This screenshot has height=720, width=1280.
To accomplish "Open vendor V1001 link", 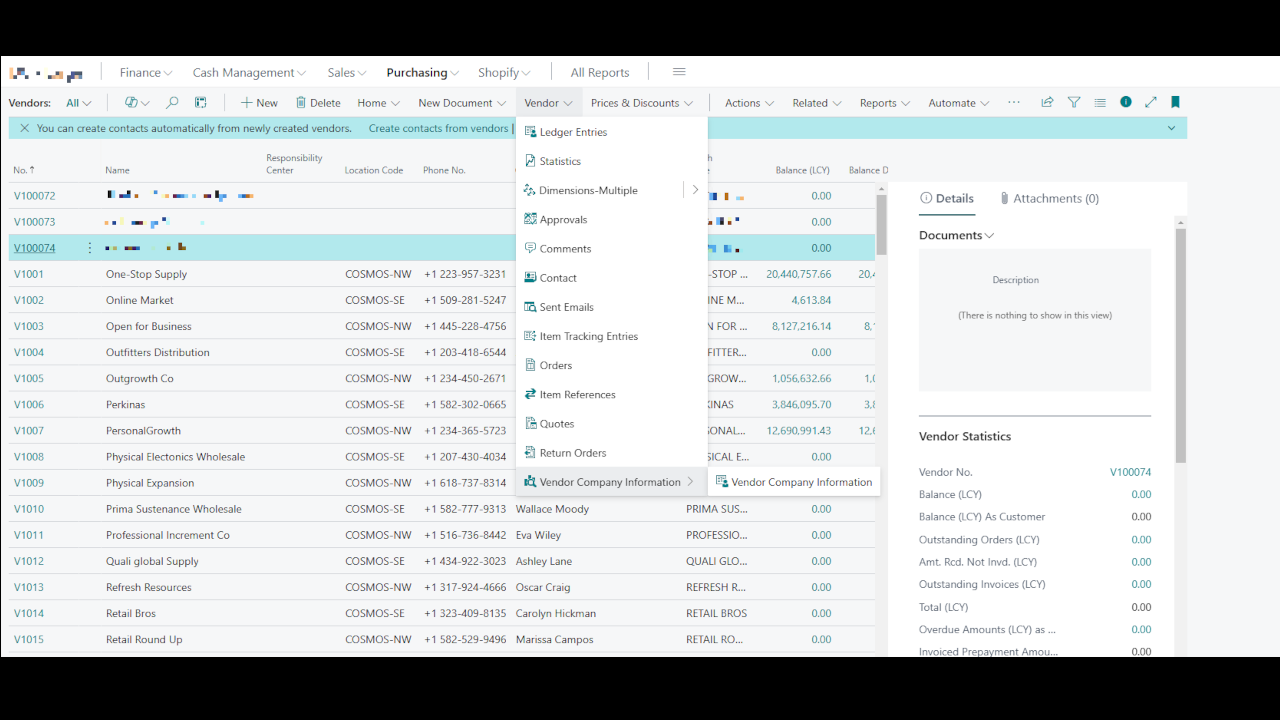I will pos(29,274).
